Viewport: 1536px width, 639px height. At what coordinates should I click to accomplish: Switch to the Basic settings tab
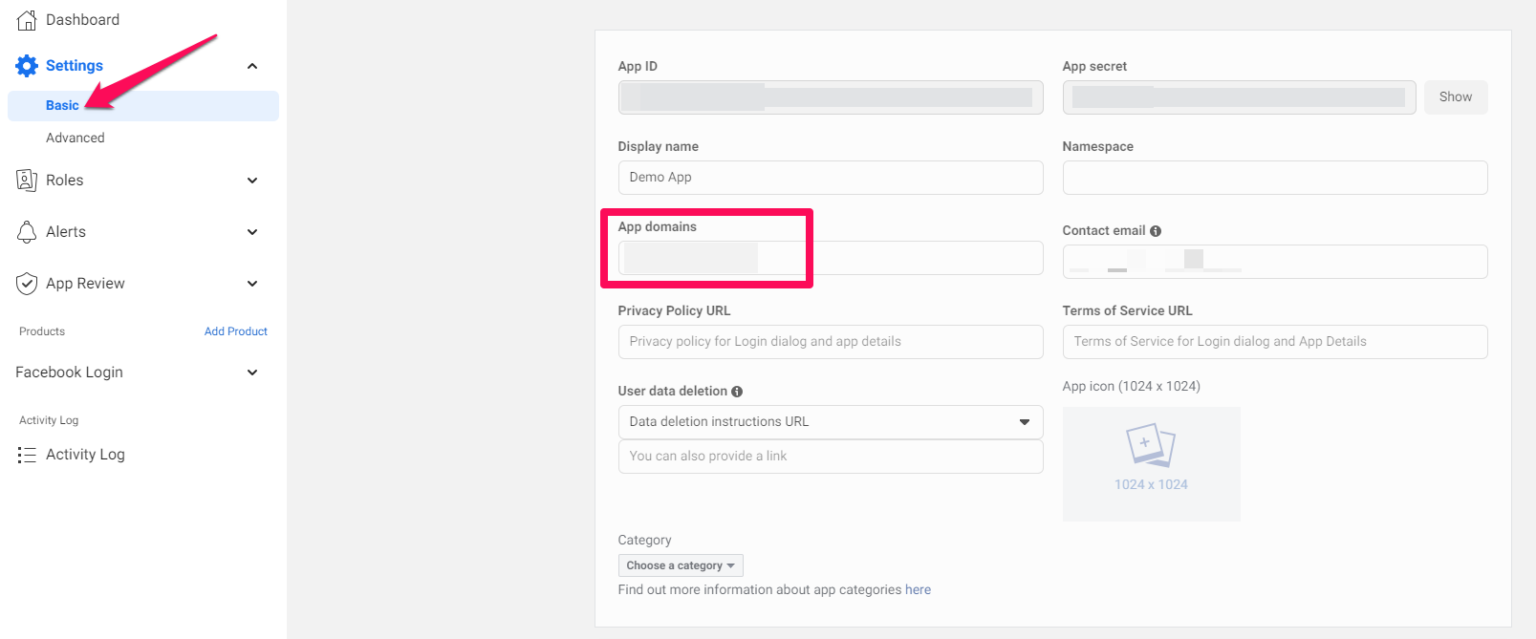pos(61,104)
